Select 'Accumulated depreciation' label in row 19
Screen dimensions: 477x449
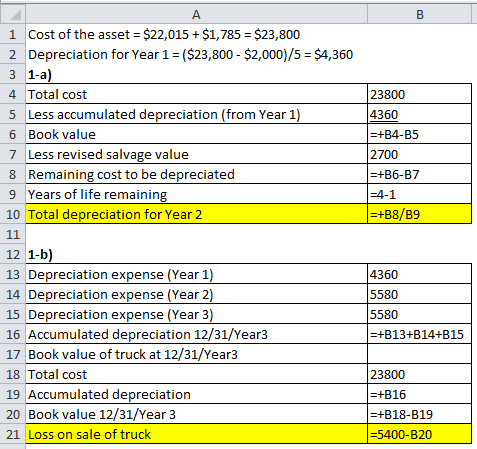coord(196,394)
